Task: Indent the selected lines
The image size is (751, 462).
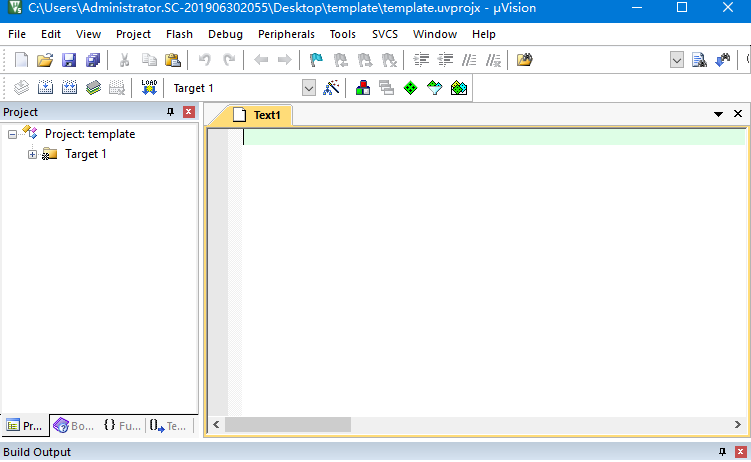Action: coord(421,60)
